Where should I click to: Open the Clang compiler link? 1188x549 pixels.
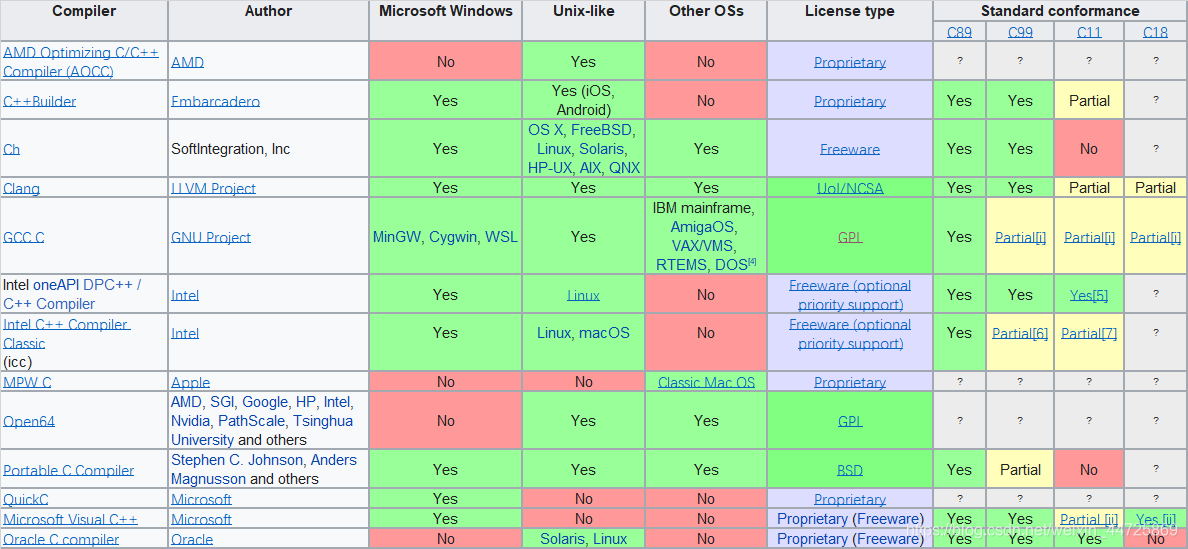(x=21, y=188)
